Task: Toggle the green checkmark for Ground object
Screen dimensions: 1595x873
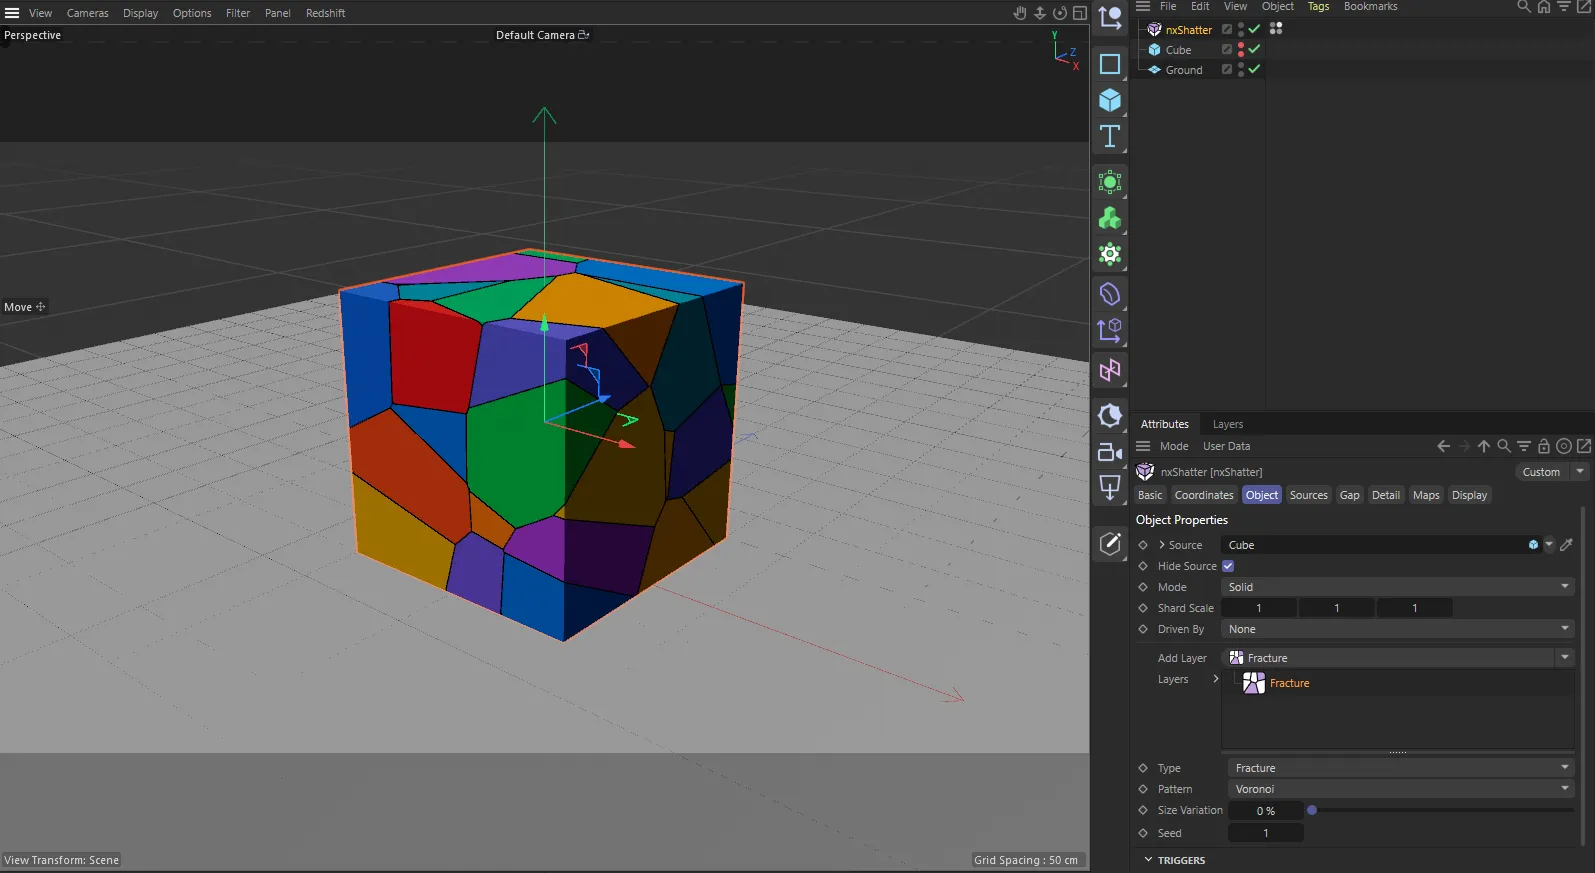Action: point(1254,69)
